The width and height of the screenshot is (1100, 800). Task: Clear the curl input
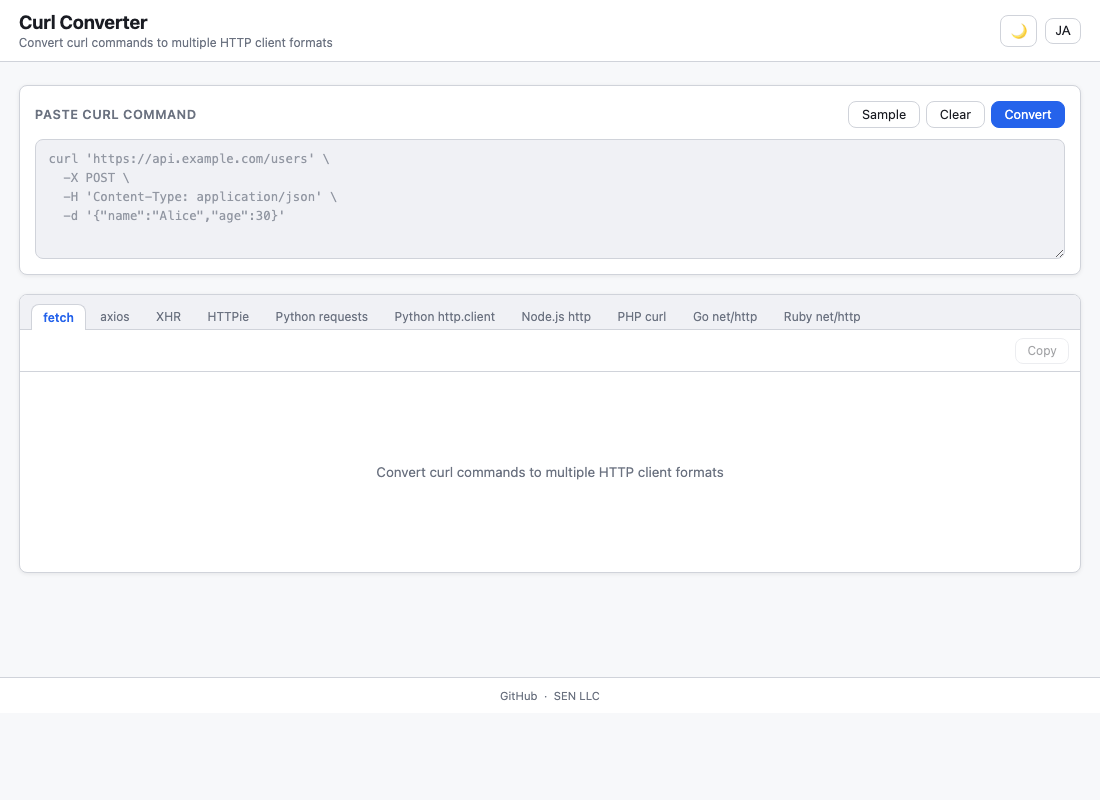click(x=955, y=114)
